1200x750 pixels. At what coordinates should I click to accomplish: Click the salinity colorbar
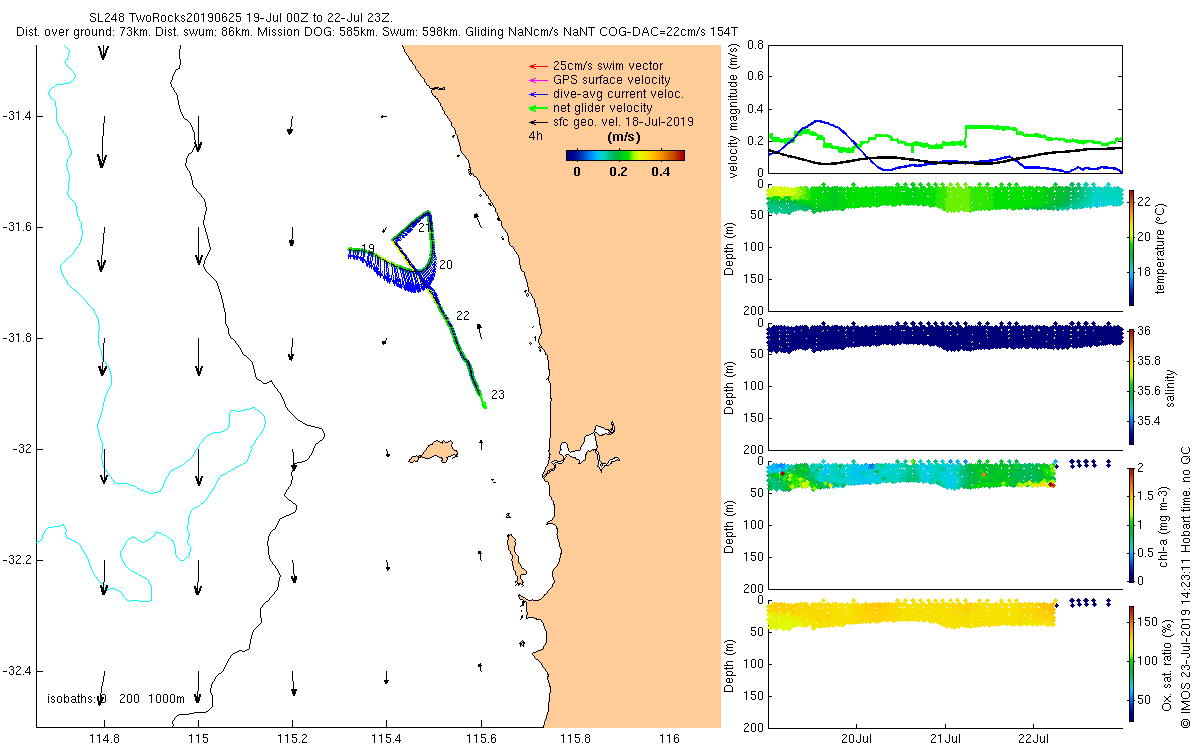[1132, 385]
